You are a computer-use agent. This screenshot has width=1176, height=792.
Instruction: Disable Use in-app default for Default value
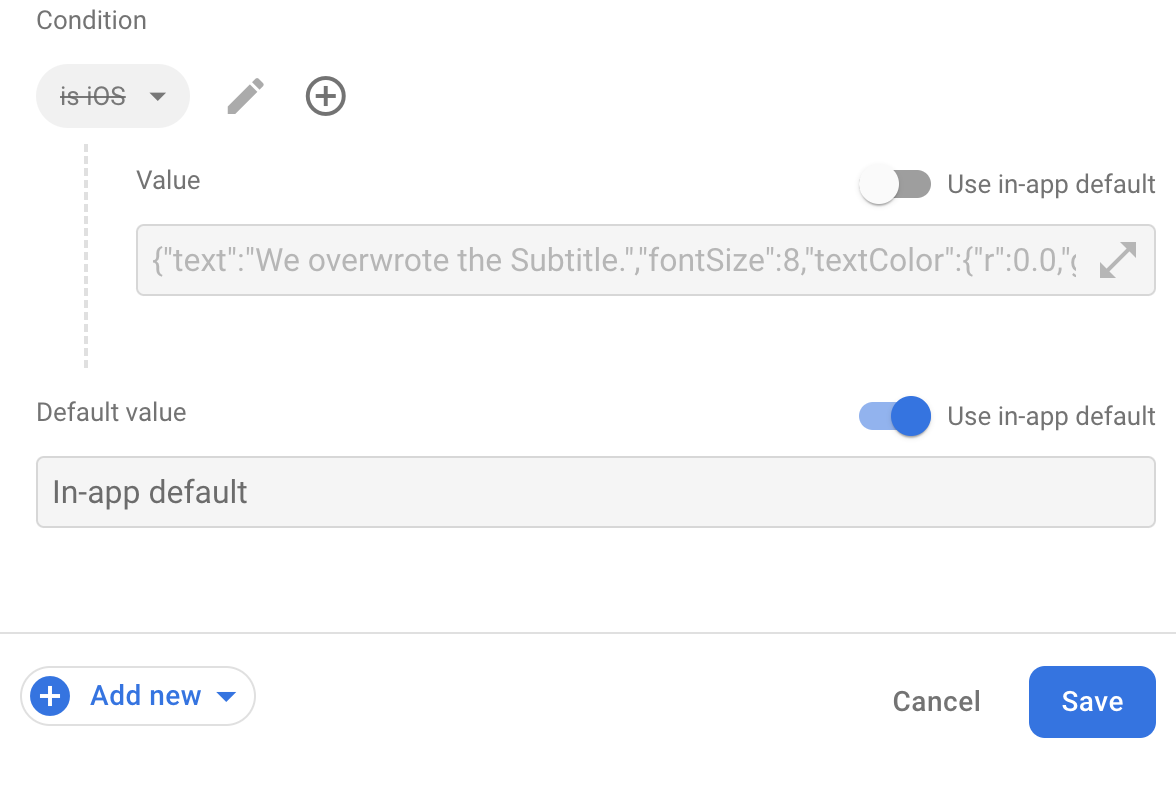pos(894,416)
